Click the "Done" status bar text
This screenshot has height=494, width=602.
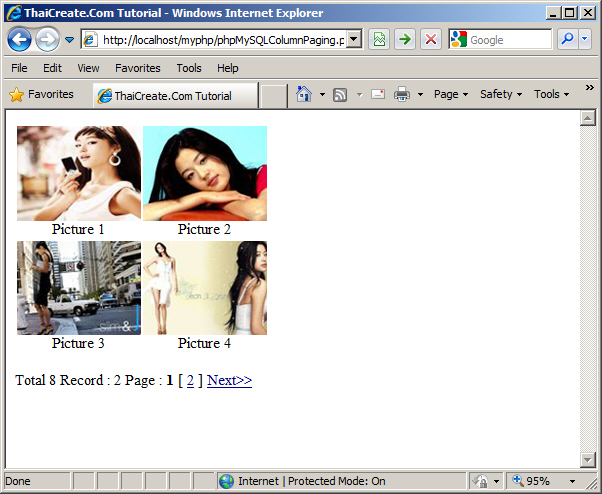pyautogui.click(x=18, y=481)
